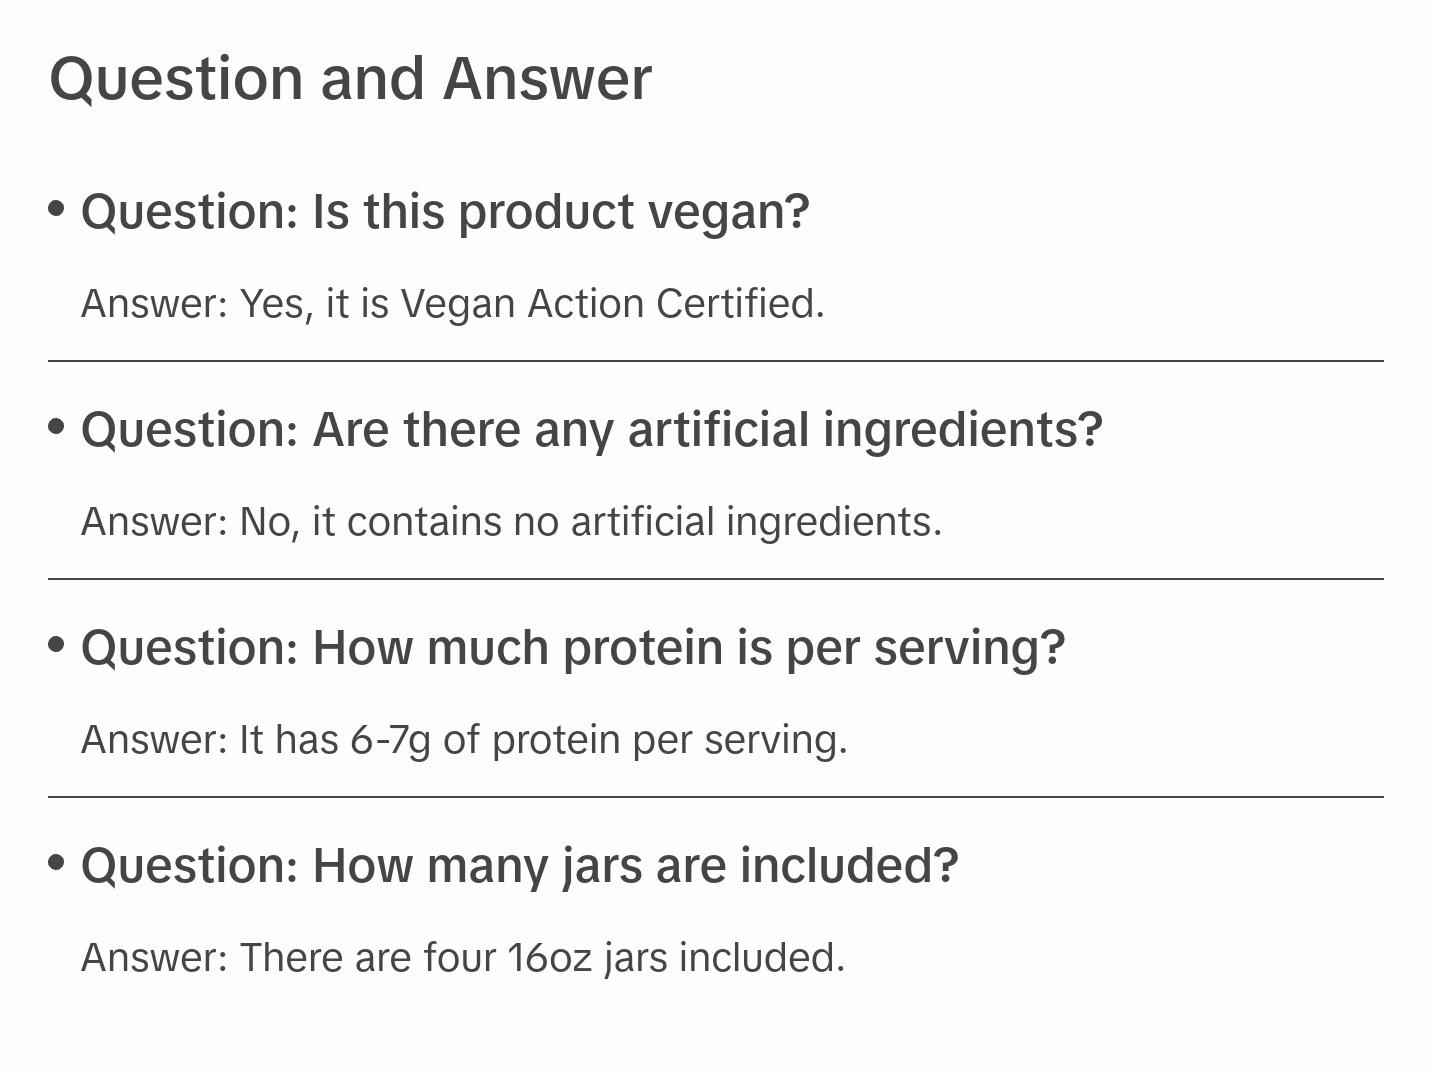Click the bullet beside the vegan question
This screenshot has width=1432, height=1072.
[x=57, y=209]
